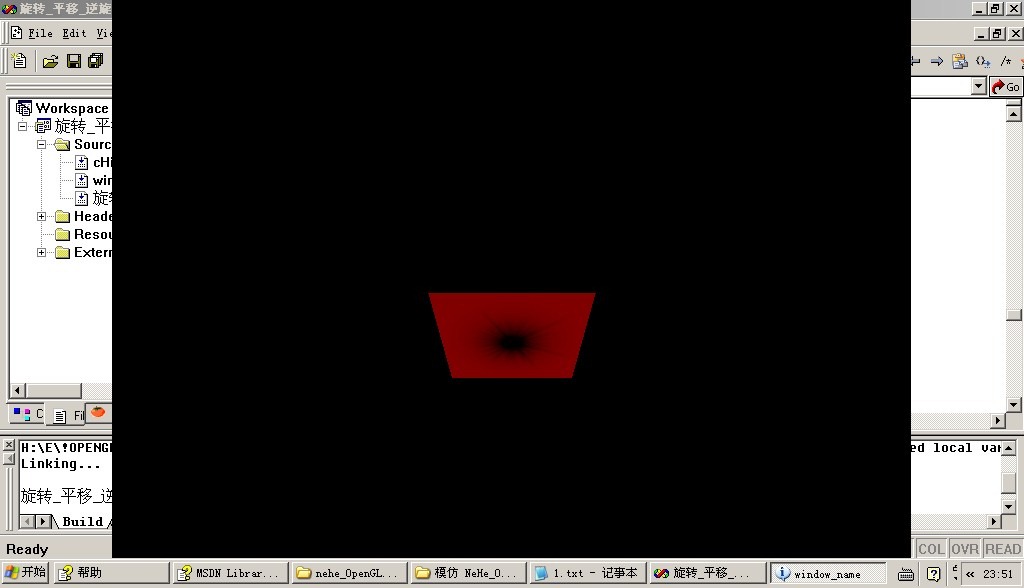Click the Save floppy disk icon

(x=74, y=61)
